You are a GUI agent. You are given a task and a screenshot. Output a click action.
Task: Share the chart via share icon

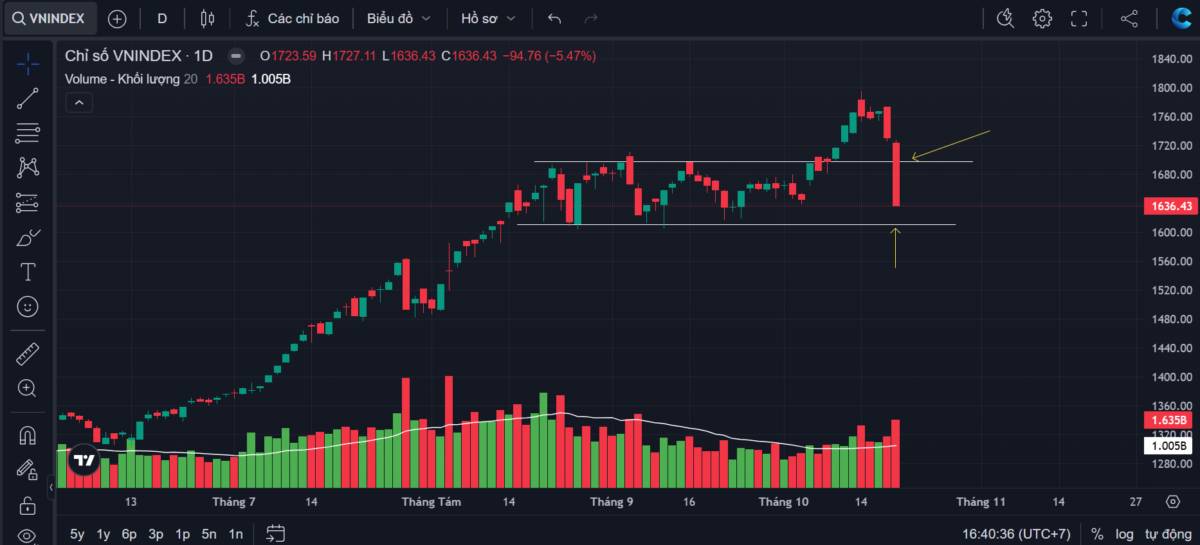(1129, 18)
